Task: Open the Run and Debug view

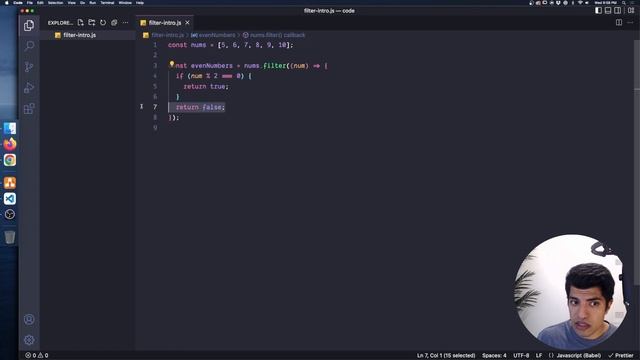Action: coord(29,87)
